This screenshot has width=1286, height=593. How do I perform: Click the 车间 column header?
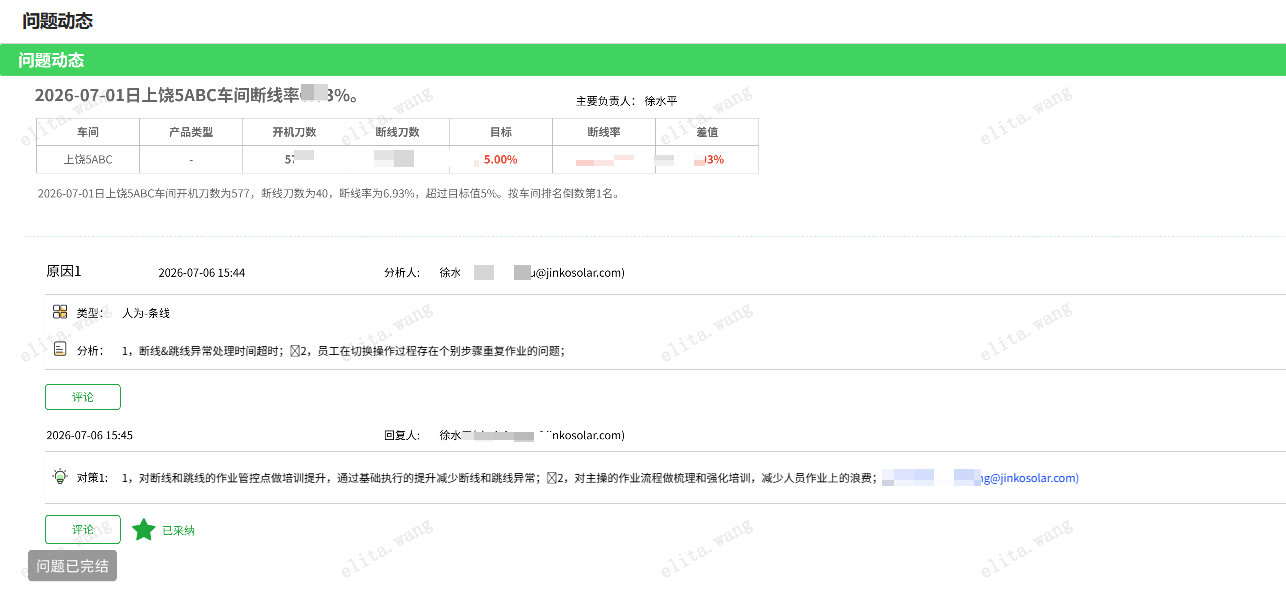pos(88,132)
